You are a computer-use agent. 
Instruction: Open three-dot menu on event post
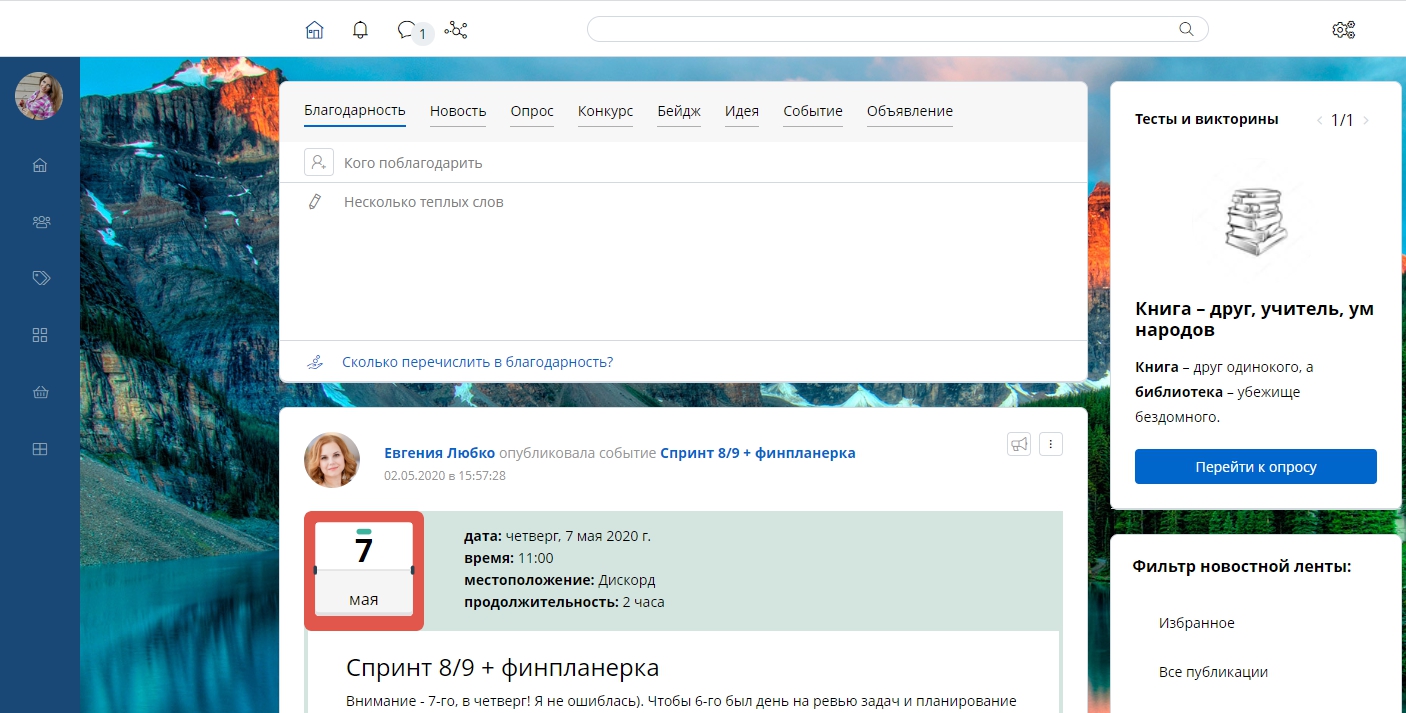click(1050, 444)
